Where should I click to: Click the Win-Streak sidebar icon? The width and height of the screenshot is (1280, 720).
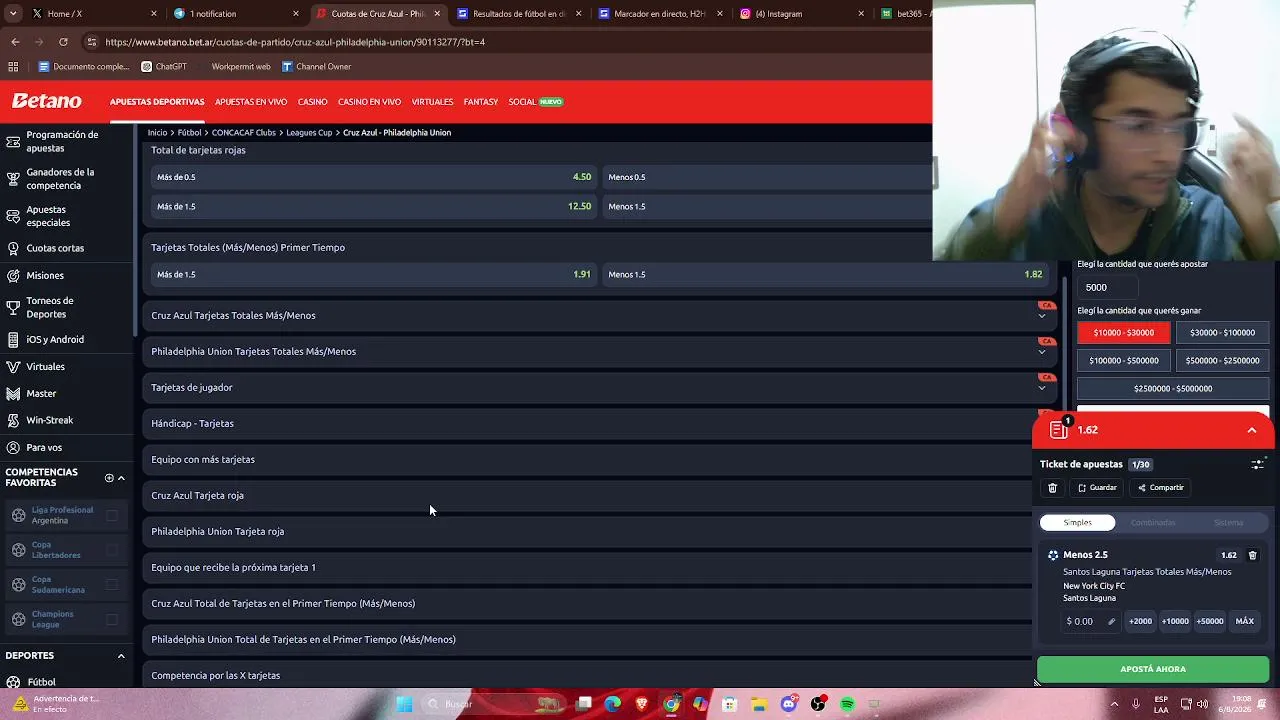[x=13, y=420]
